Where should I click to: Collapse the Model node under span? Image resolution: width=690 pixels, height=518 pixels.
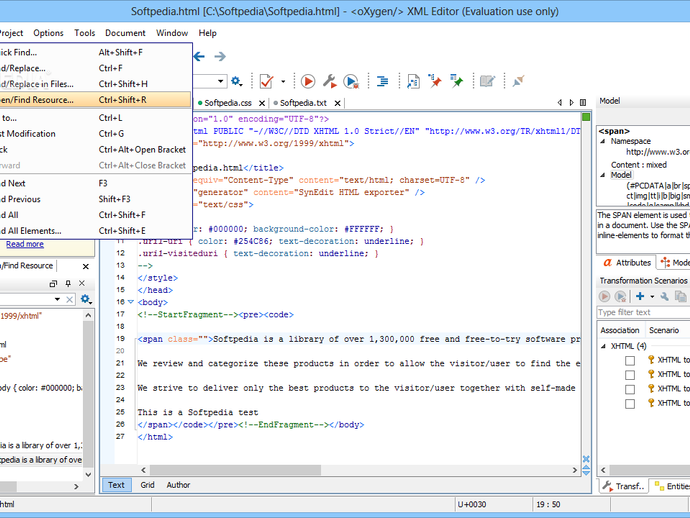tap(603, 175)
